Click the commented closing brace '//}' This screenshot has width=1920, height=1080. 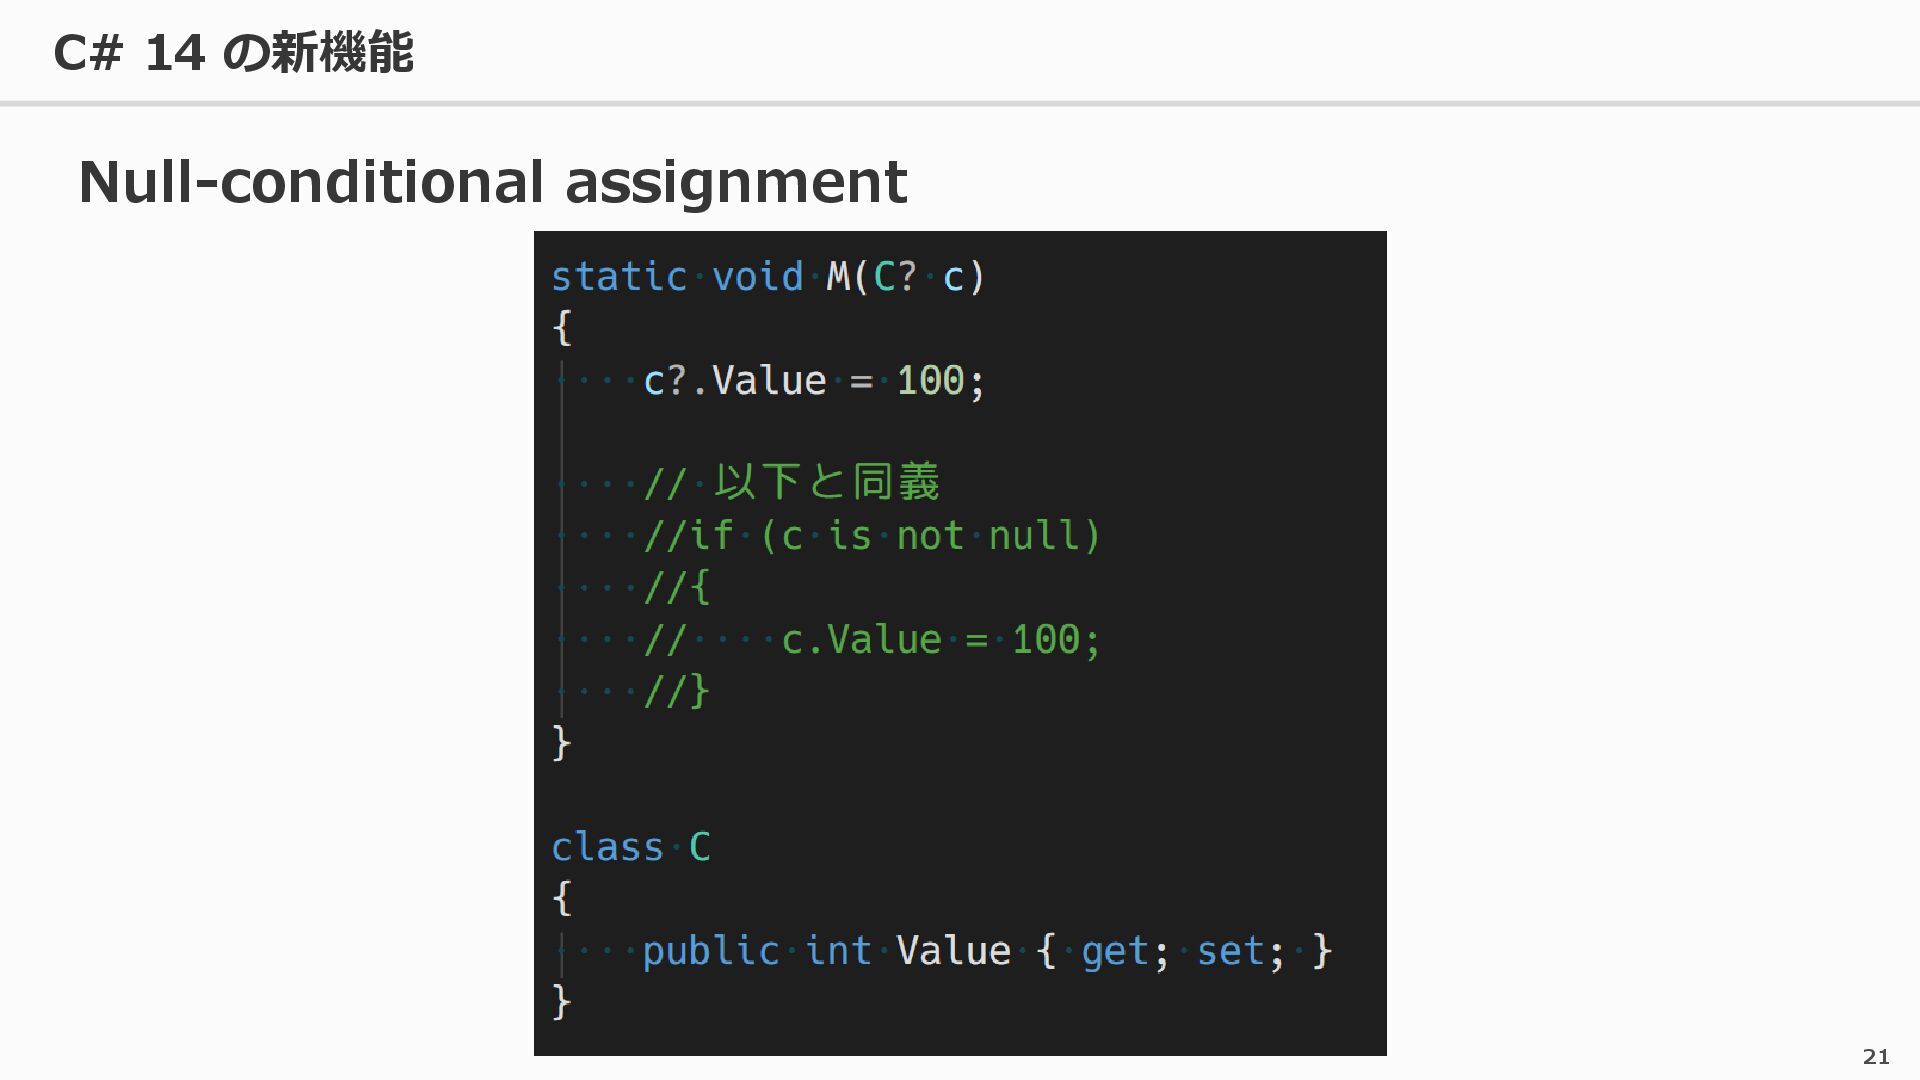click(677, 691)
